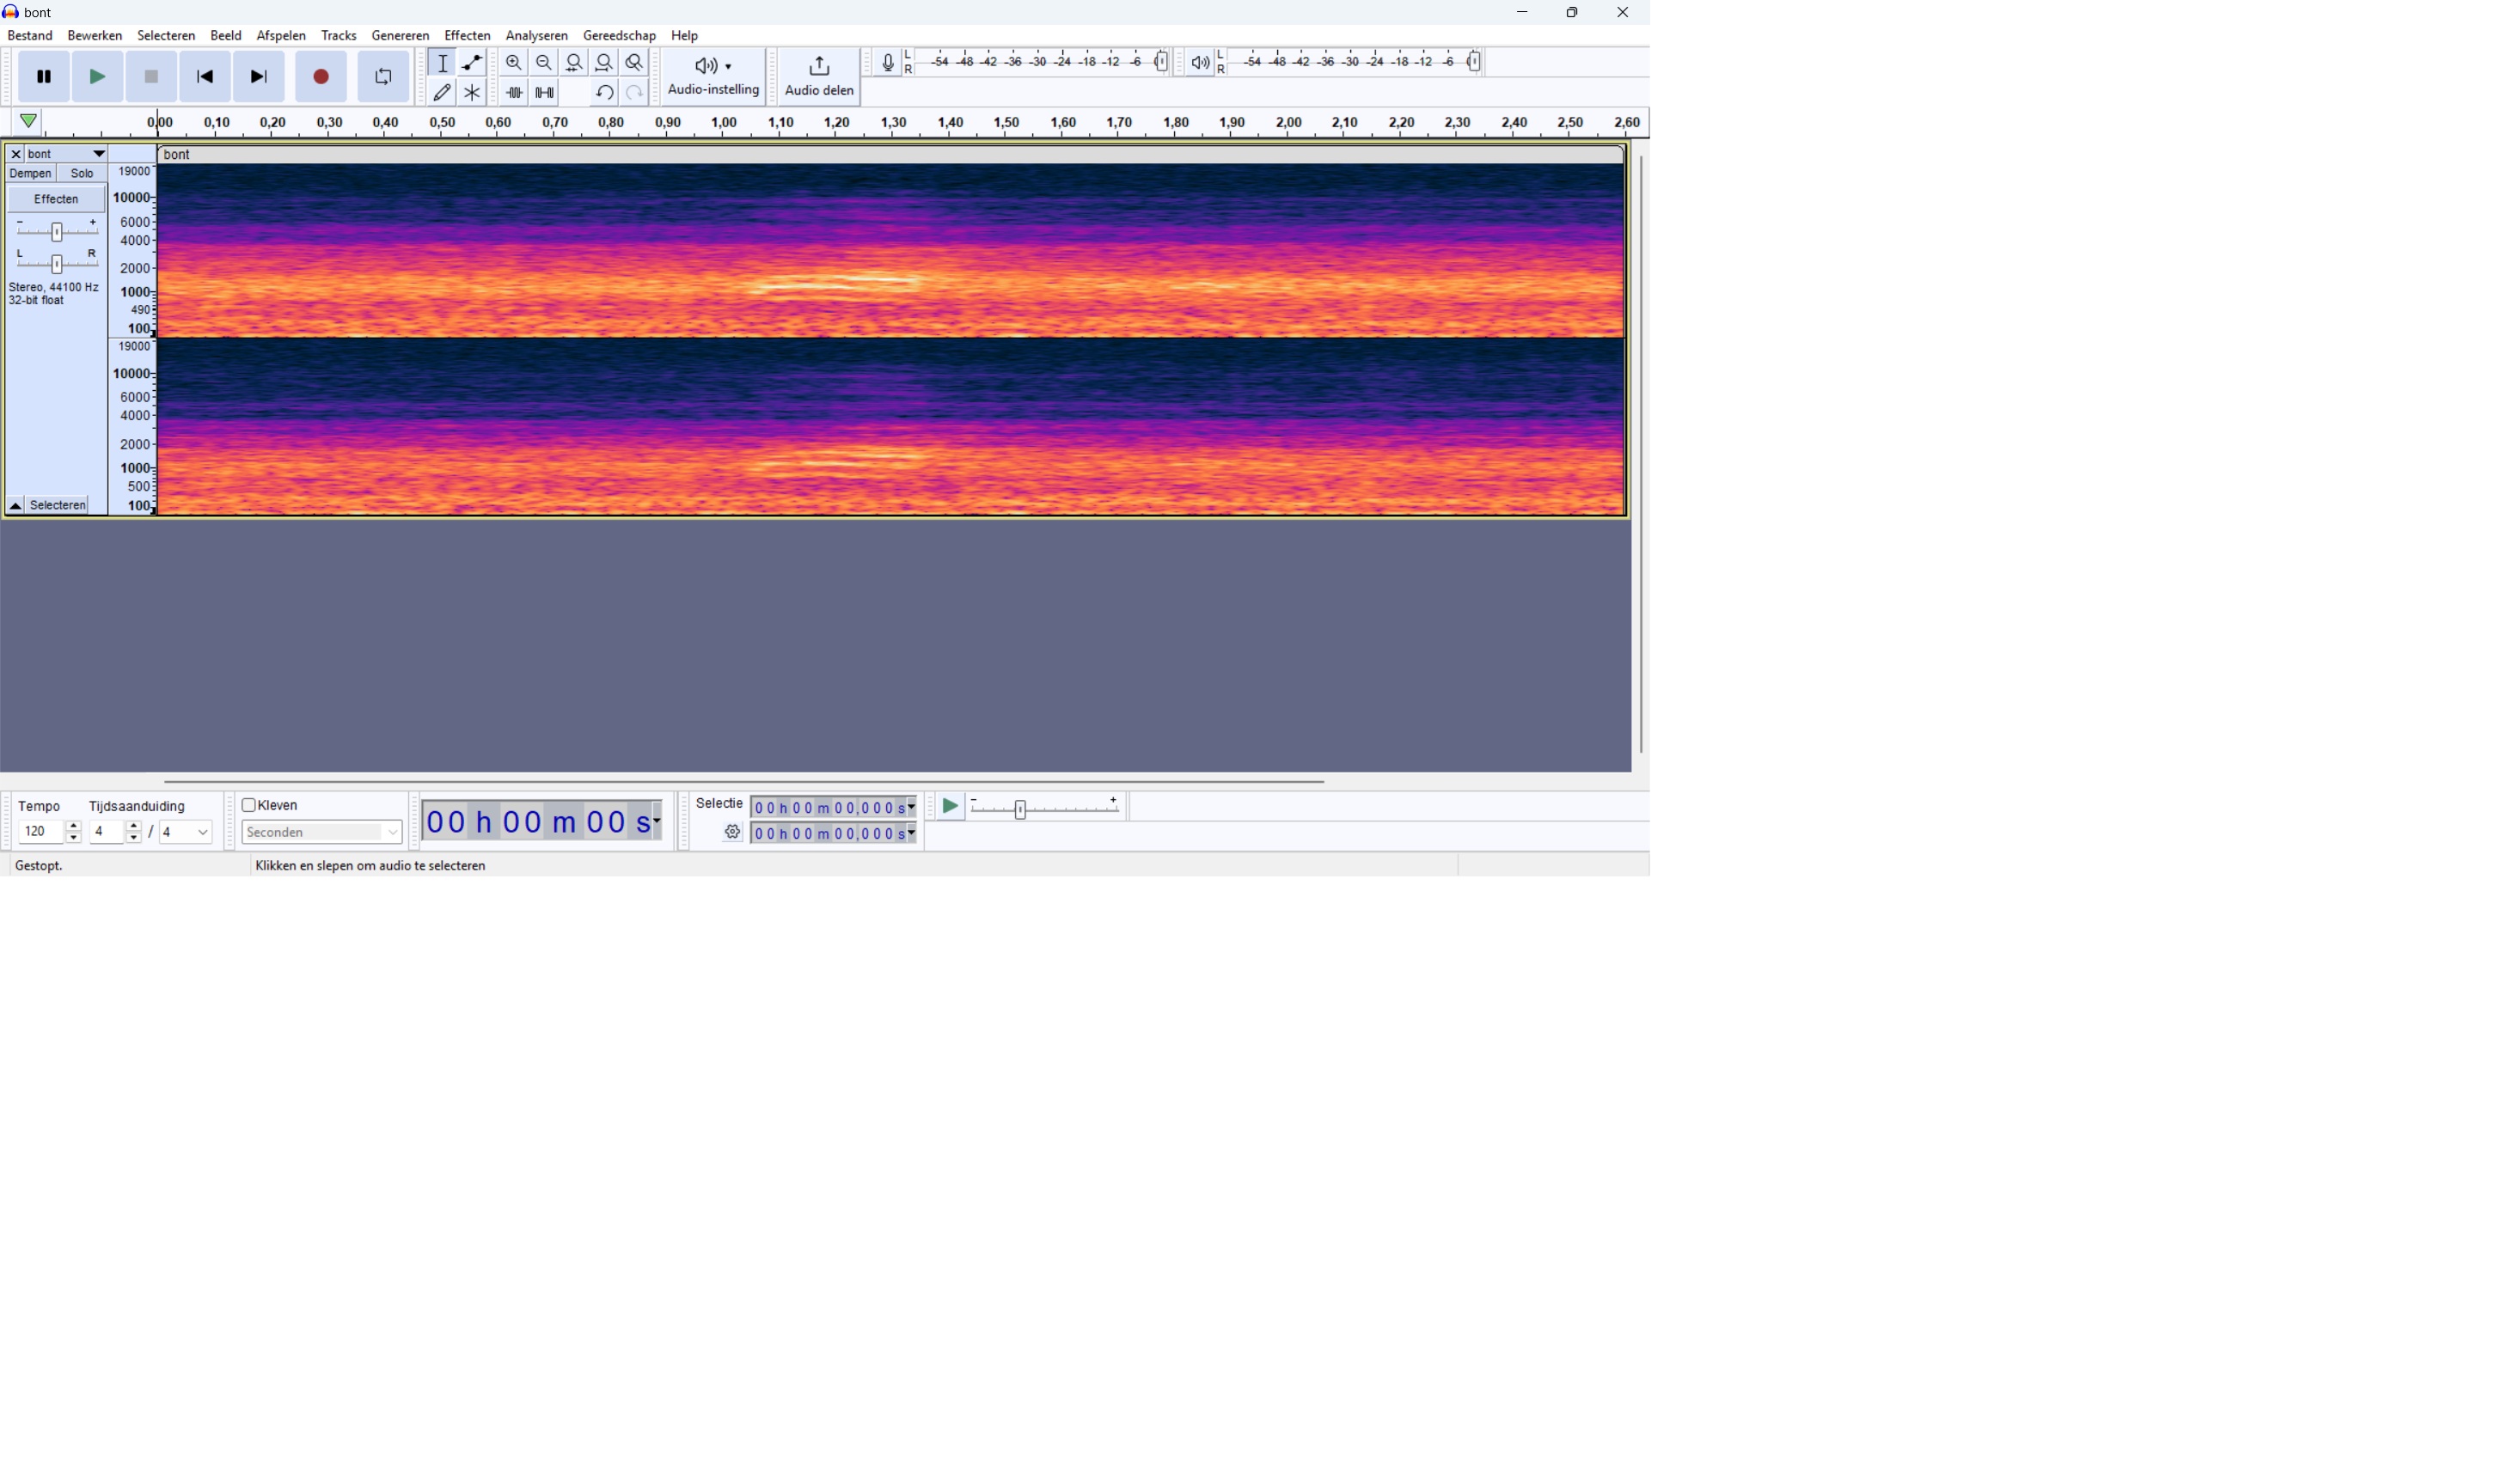The image size is (2520, 1459).
Task: Click the bont clip title bar
Action: [x=891, y=155]
